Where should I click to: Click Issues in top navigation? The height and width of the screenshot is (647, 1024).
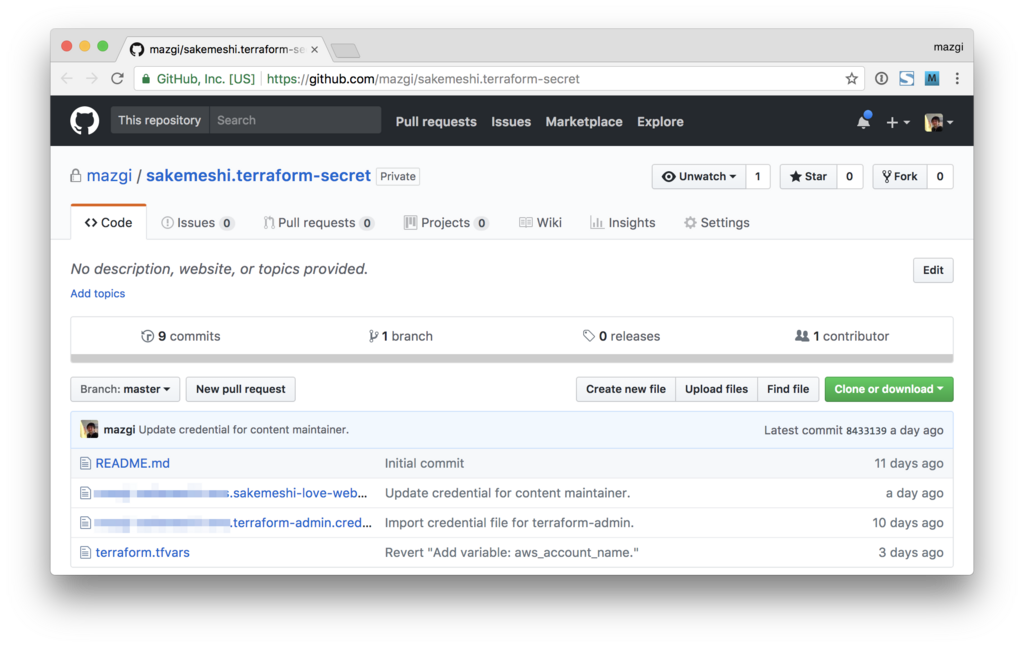[x=511, y=121]
